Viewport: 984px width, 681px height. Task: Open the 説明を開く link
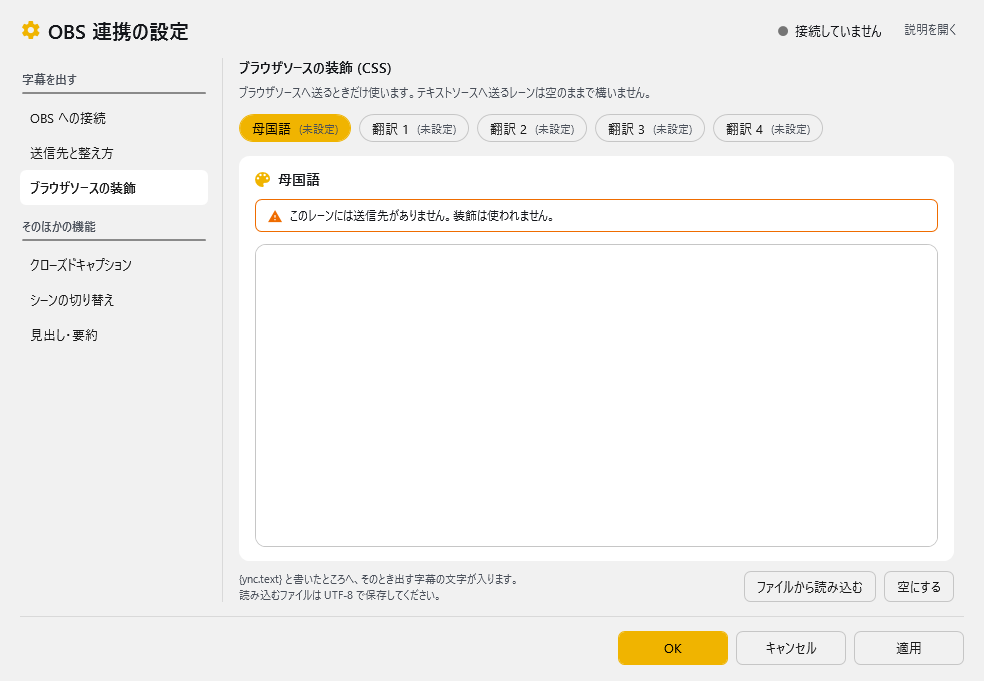coord(931,29)
